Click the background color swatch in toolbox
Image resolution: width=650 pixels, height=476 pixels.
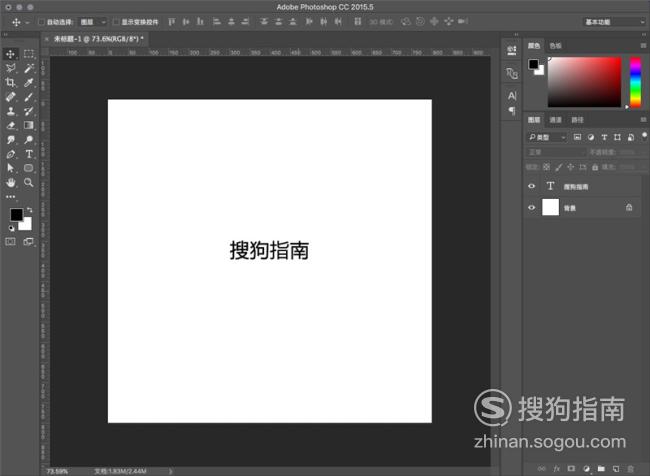pos(27,225)
